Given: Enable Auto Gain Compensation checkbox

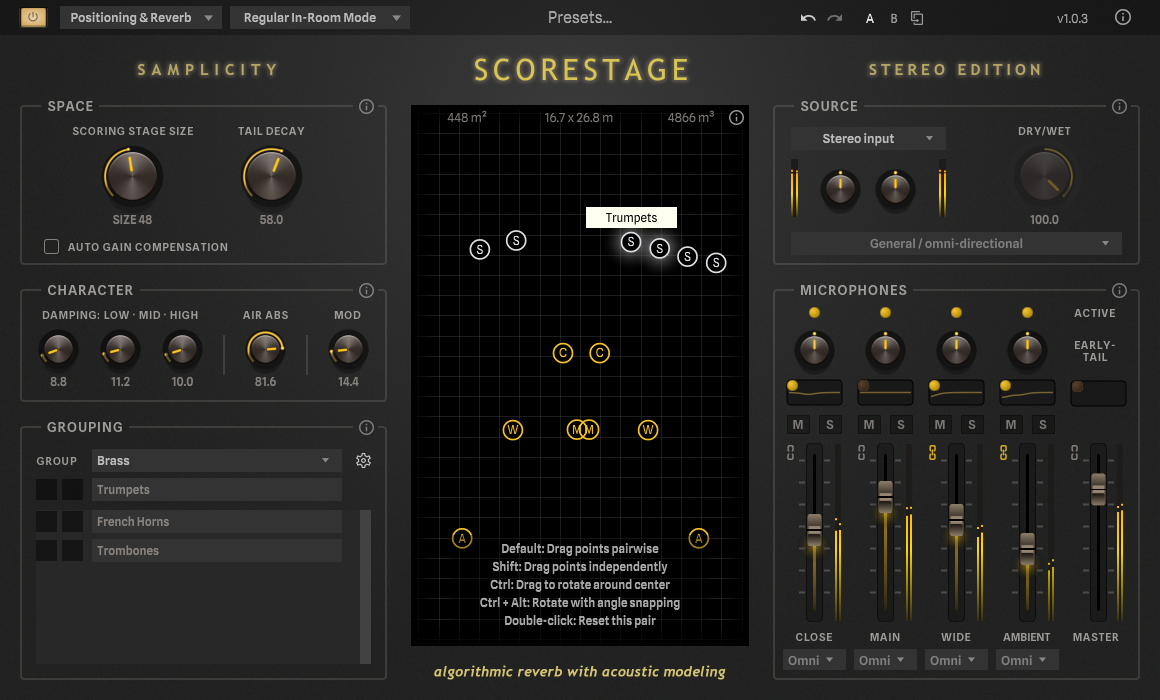Looking at the screenshot, I should tap(51, 246).
